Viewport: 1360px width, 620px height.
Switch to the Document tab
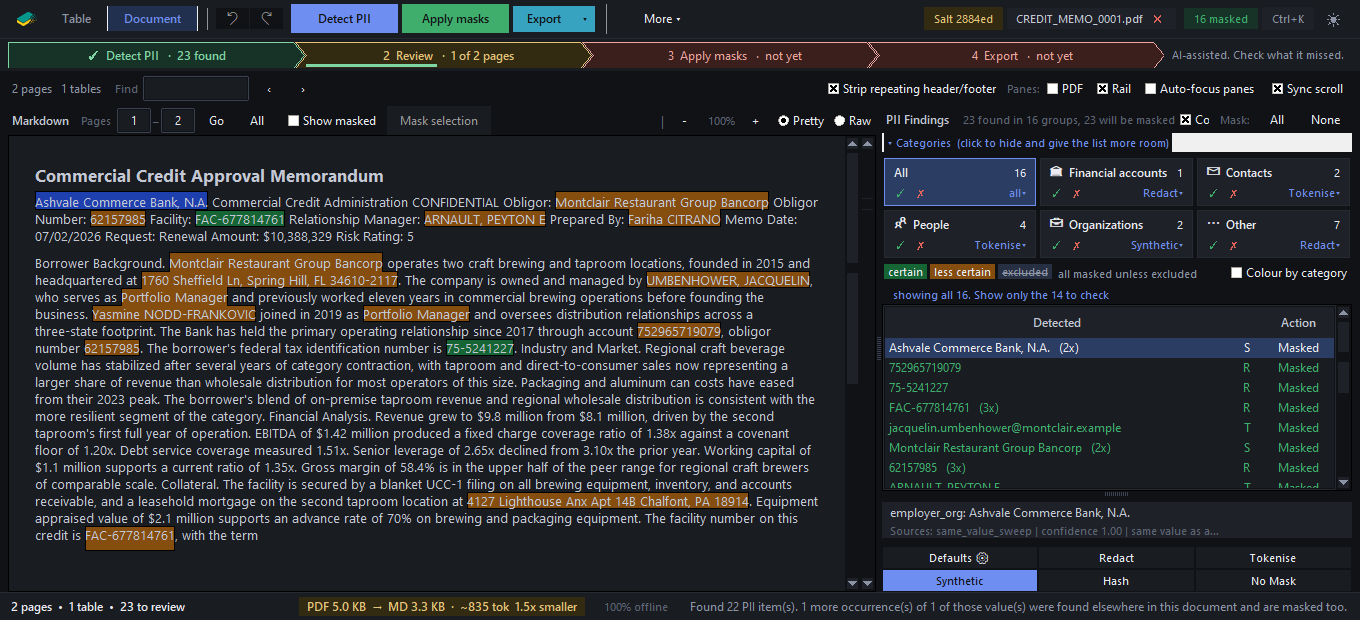[x=153, y=19]
